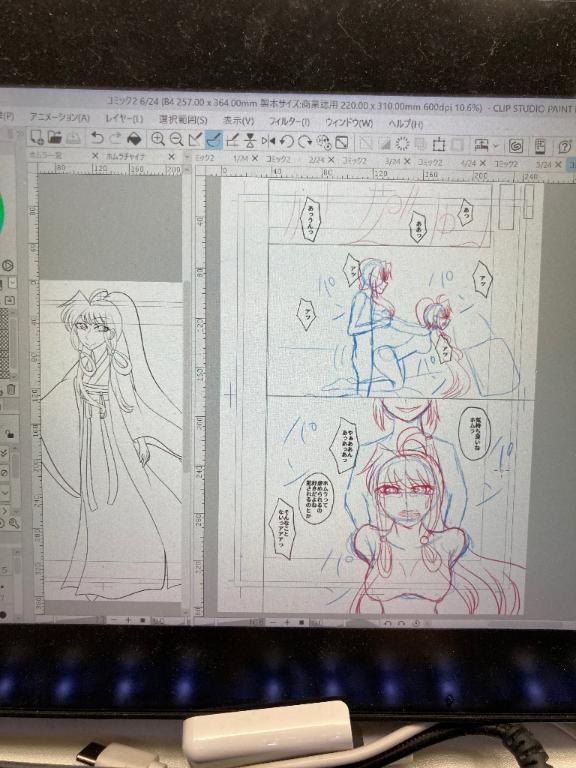Open the アニメーション(A) menu
Screen dimensions: 576x768
pyautogui.click(x=60, y=117)
